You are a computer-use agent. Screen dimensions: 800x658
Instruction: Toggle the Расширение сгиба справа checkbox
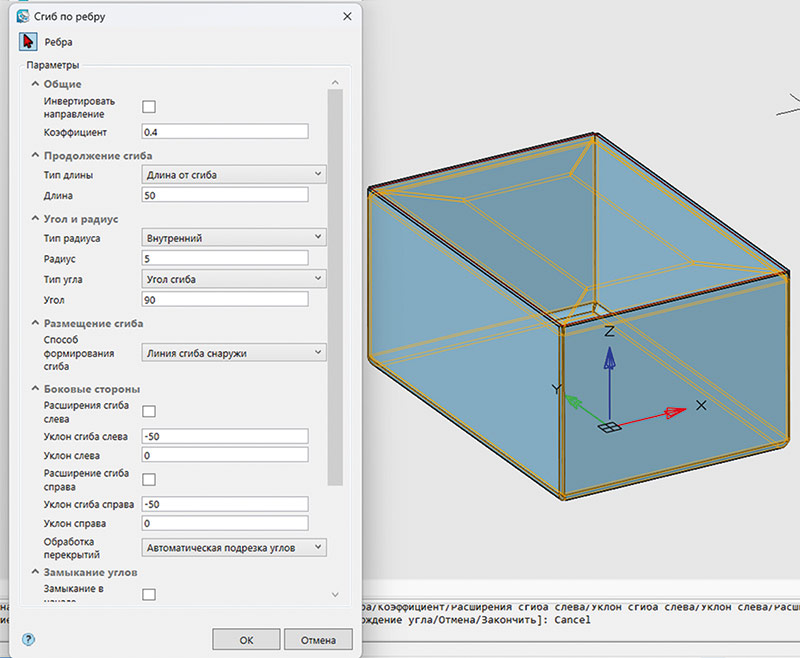[149, 479]
